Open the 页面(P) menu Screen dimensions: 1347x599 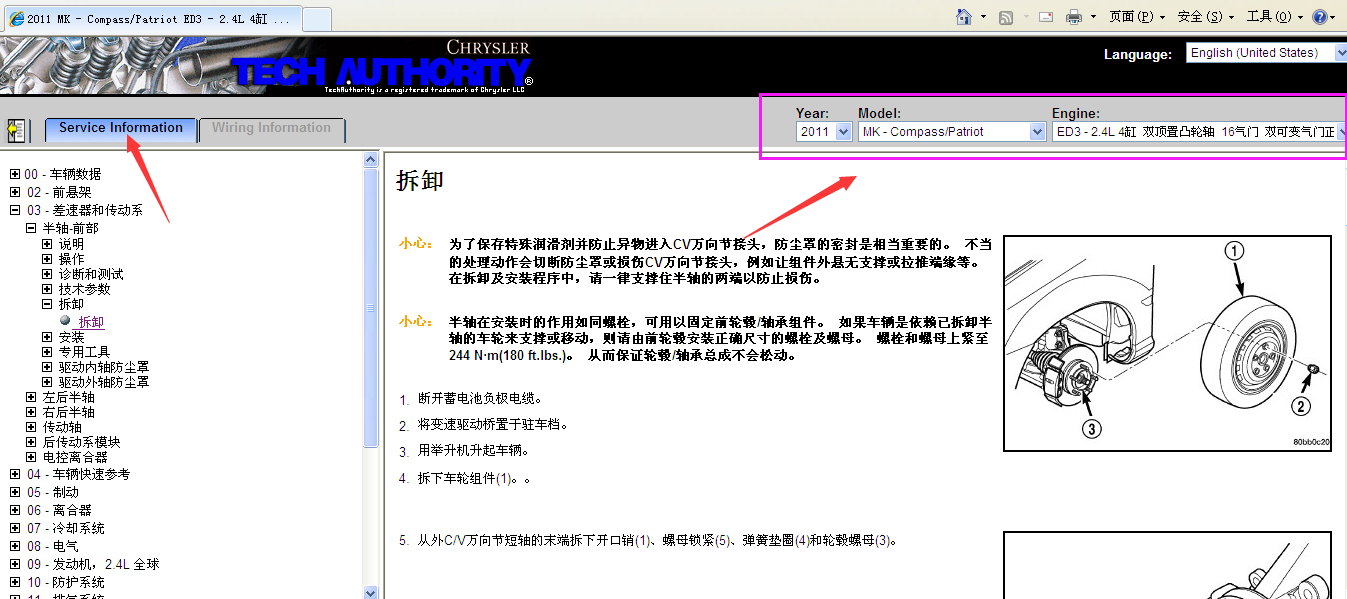1138,17
